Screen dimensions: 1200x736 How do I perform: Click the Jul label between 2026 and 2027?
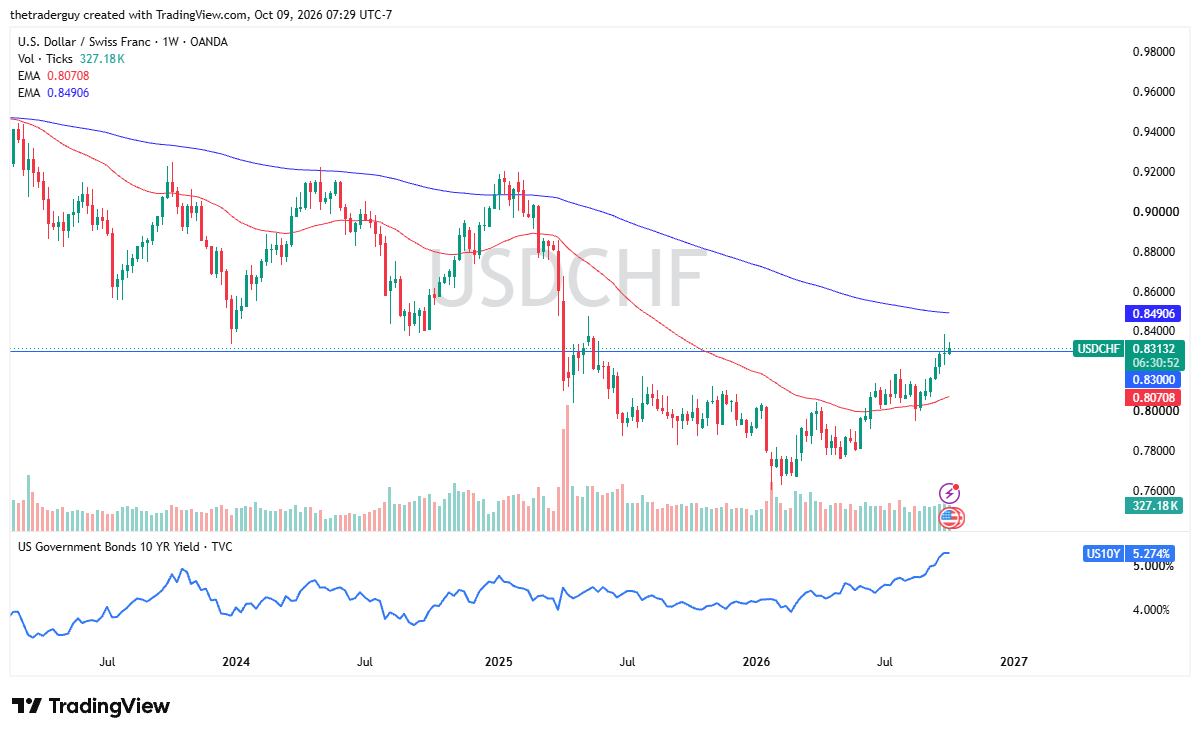(x=885, y=662)
